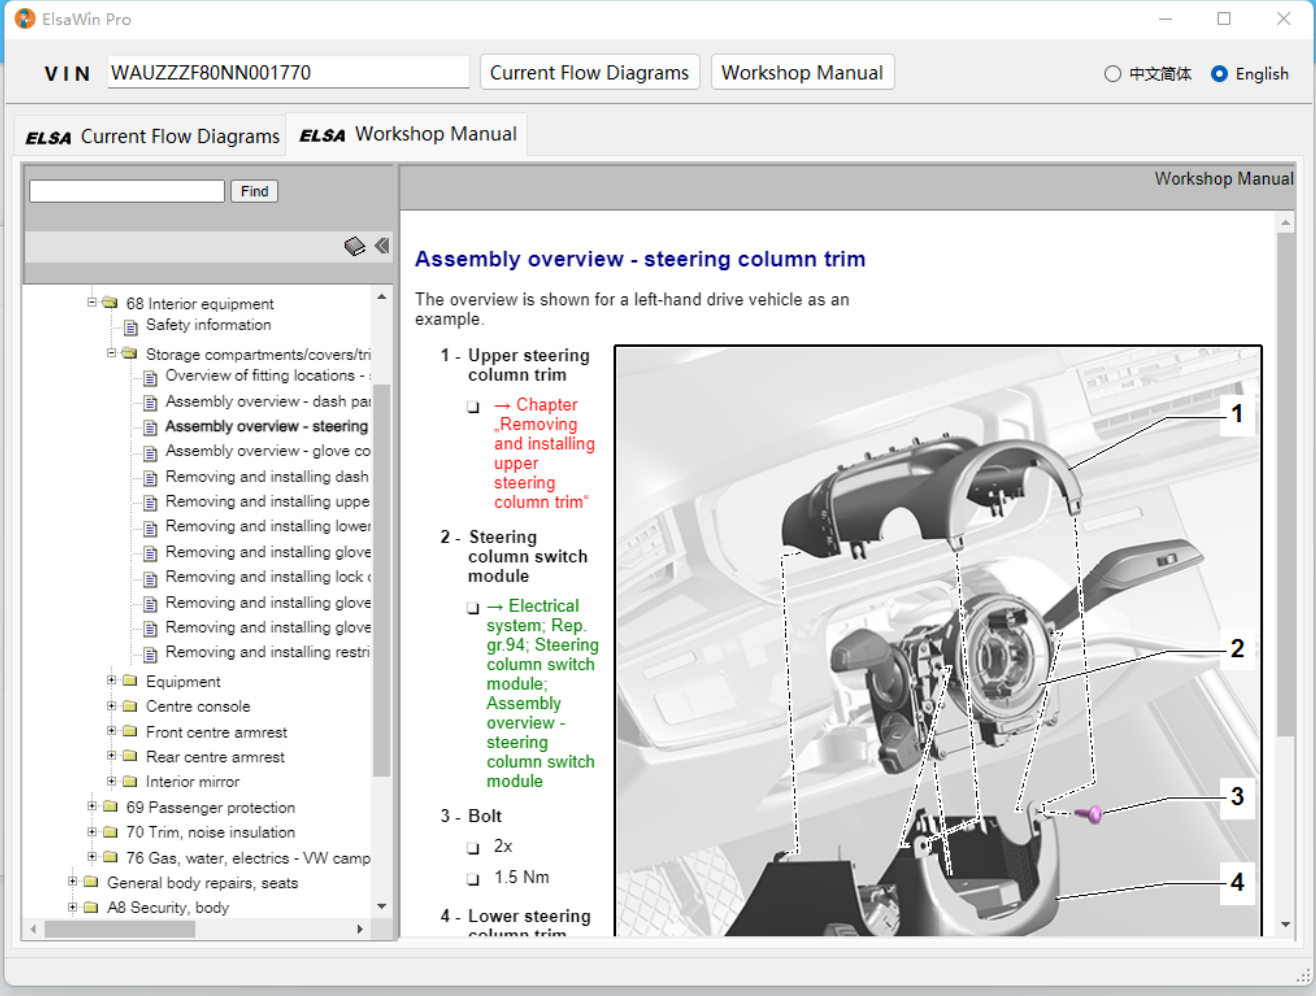Screen dimensions: 1316x996
Task: Collapse the Storage compartments/covers node
Action: pyautogui.click(x=112, y=353)
